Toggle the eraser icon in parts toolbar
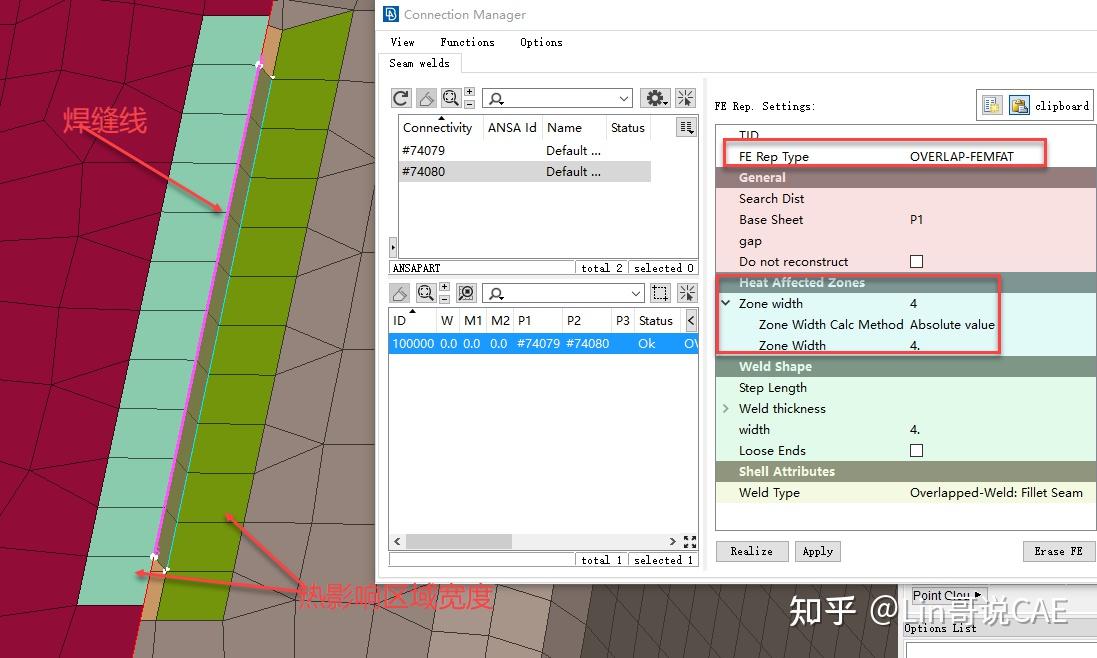1097x658 pixels. click(426, 99)
